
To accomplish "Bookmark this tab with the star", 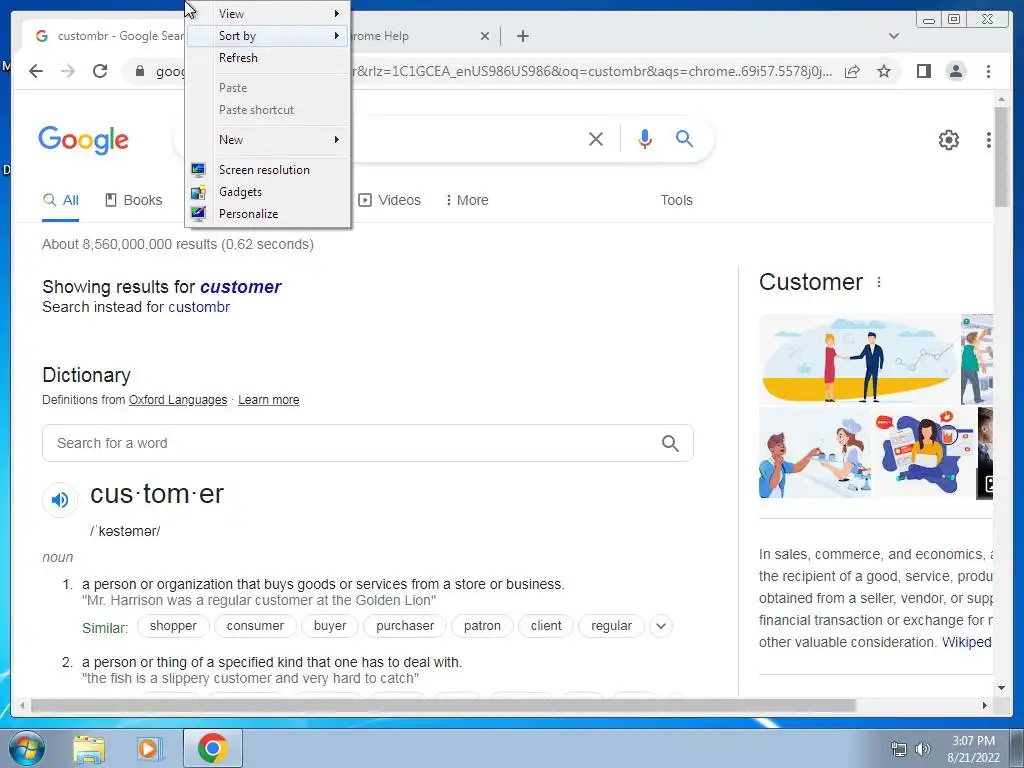I will tap(884, 71).
